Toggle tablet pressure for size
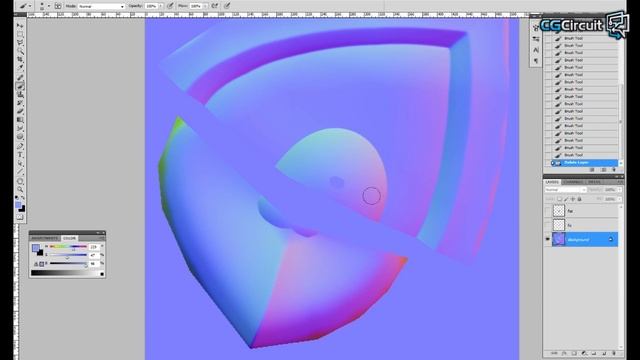This screenshot has width=640, height=360. click(227, 6)
